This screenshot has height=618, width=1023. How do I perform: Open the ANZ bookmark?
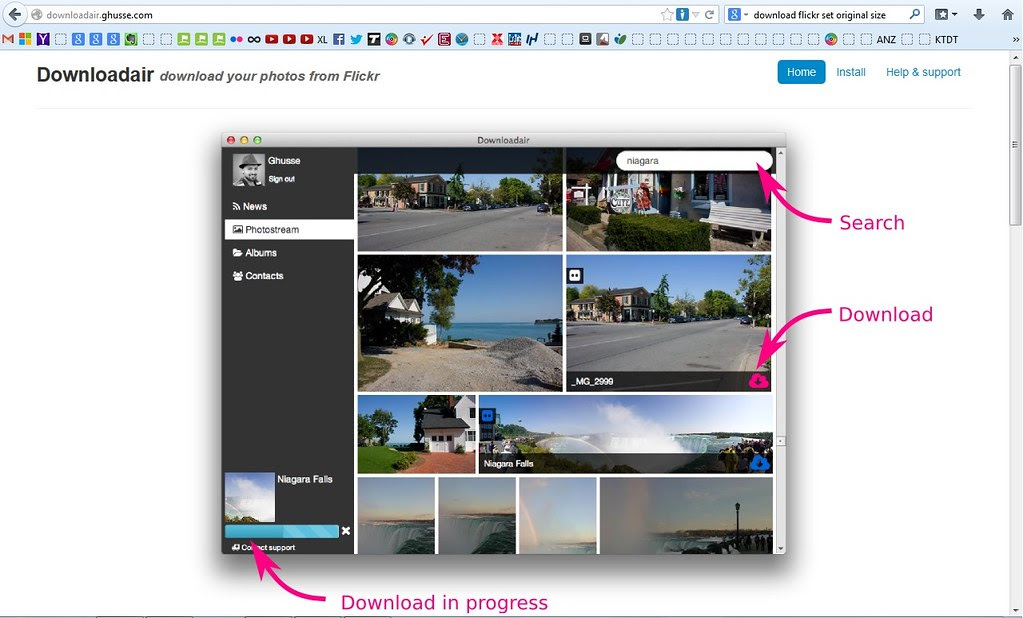(886, 39)
